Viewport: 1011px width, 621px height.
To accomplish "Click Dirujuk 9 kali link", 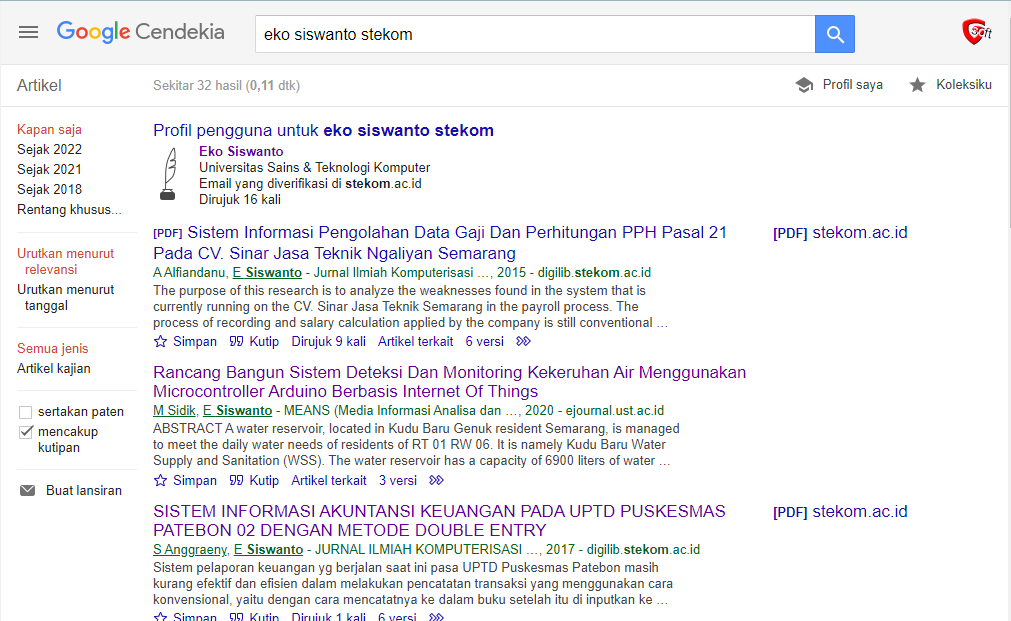I will coord(328,341).
